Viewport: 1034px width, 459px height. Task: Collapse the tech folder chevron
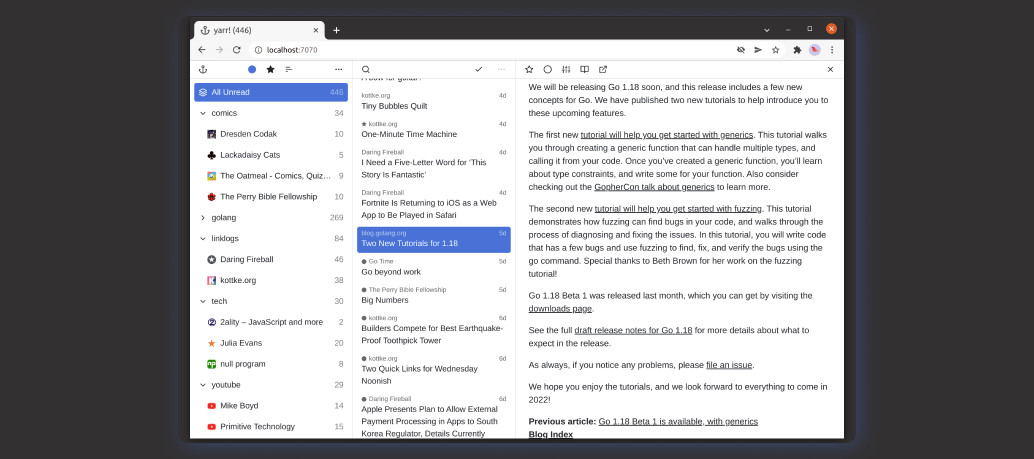tap(203, 301)
